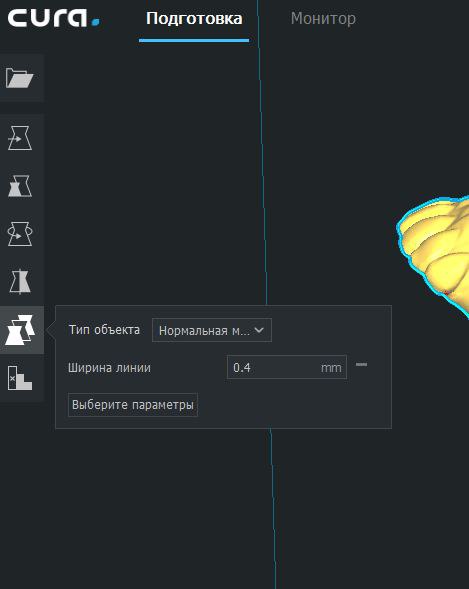The height and width of the screenshot is (589, 469).
Task: Select the Scale tool
Action: (20, 186)
